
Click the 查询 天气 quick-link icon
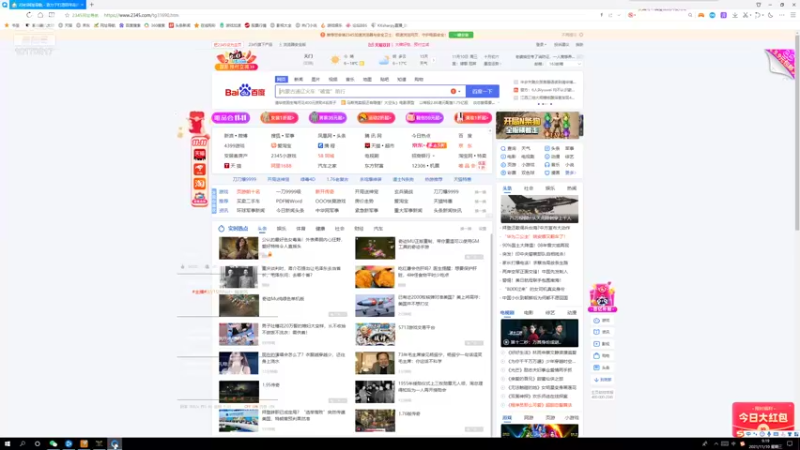pyautogui.click(x=503, y=148)
